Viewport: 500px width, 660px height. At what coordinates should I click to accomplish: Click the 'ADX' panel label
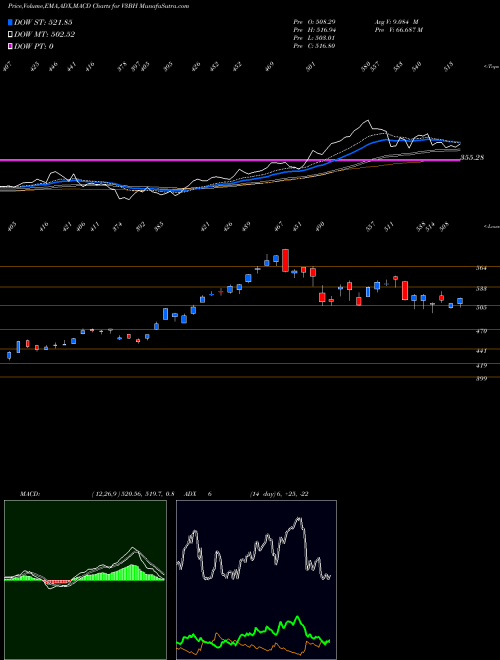tap(190, 494)
